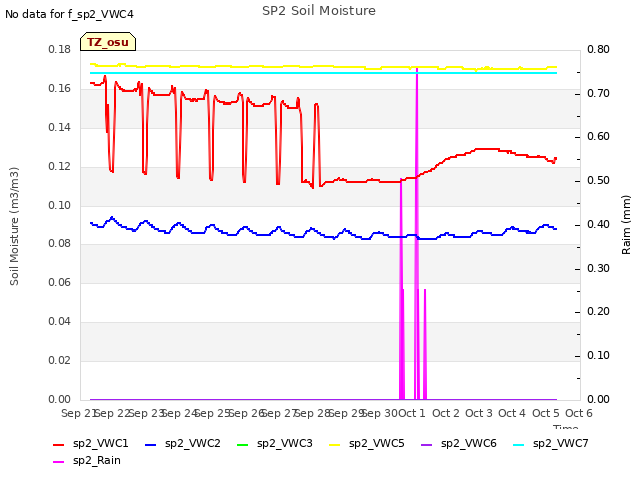Click the 0.30 right axis tick label

pos(598,268)
